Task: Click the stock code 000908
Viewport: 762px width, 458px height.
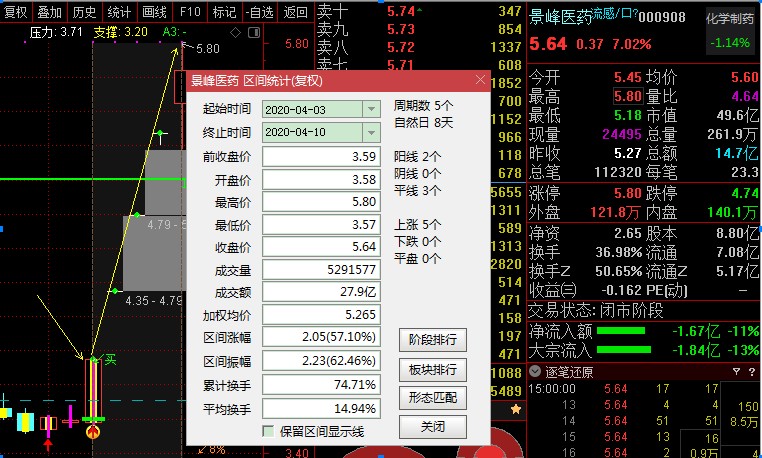Action: click(x=662, y=18)
